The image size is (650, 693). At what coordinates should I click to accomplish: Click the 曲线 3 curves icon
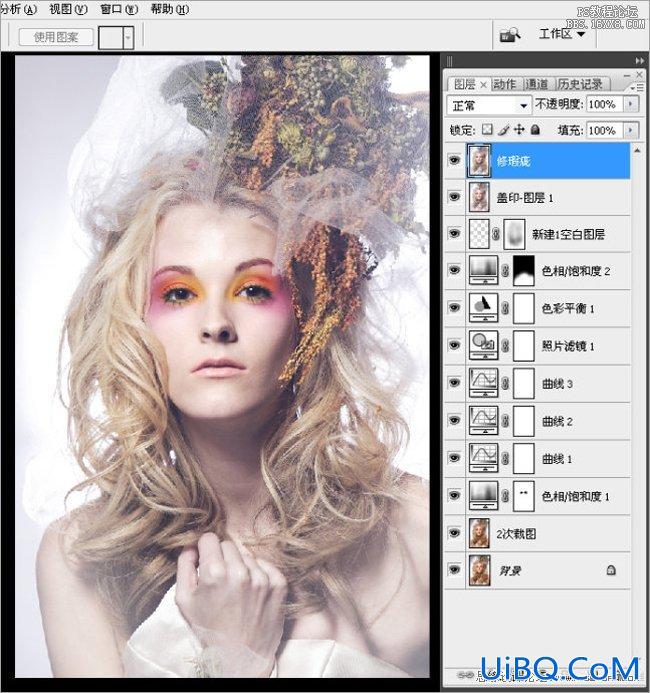click(483, 383)
